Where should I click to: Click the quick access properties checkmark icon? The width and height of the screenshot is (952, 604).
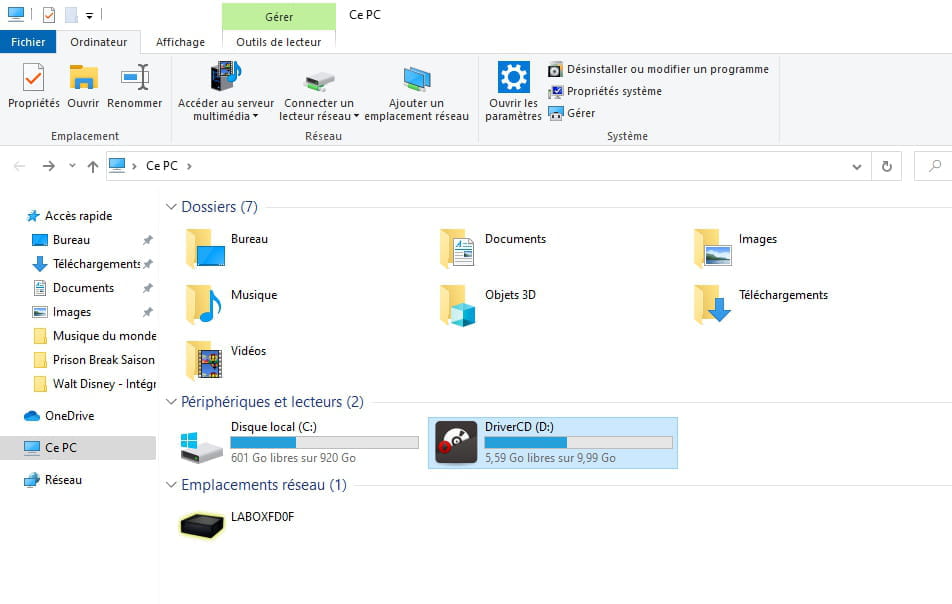pyautogui.click(x=49, y=15)
